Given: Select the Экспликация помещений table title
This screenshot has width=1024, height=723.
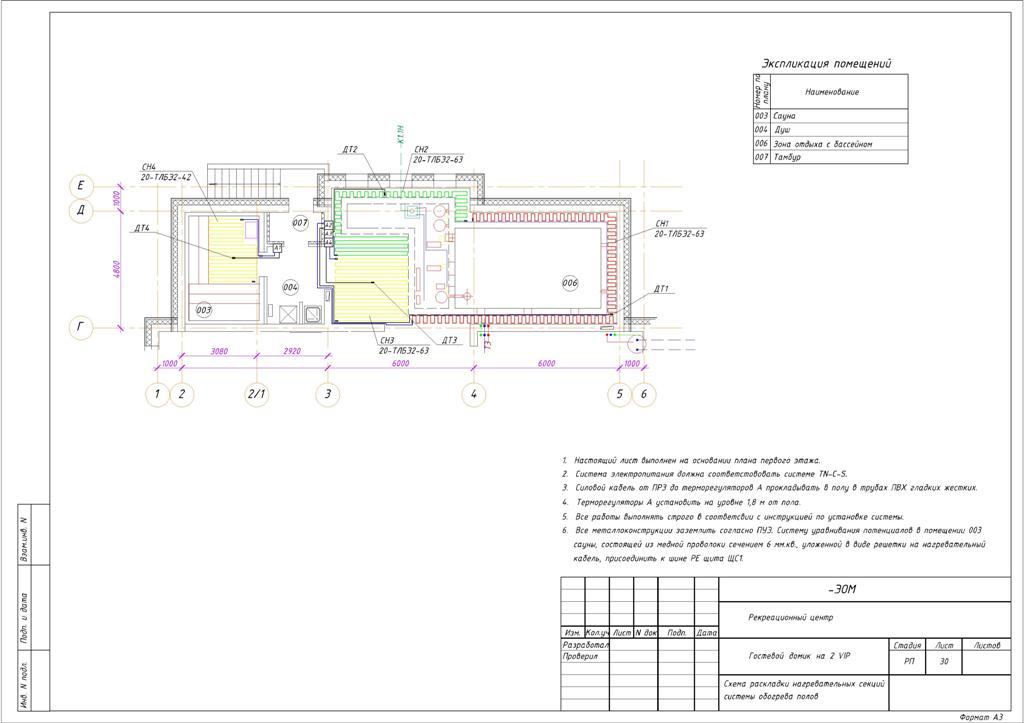Looking at the screenshot, I should pos(826,63).
